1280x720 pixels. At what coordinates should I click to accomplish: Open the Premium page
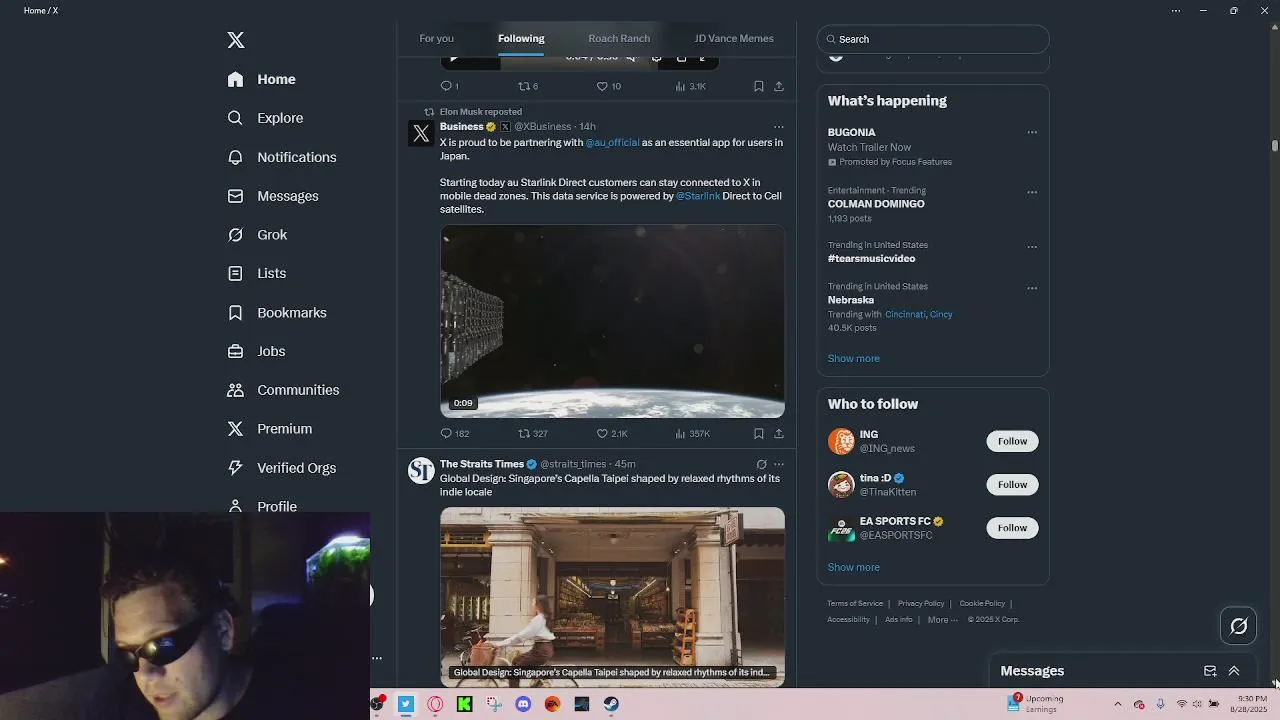269,429
